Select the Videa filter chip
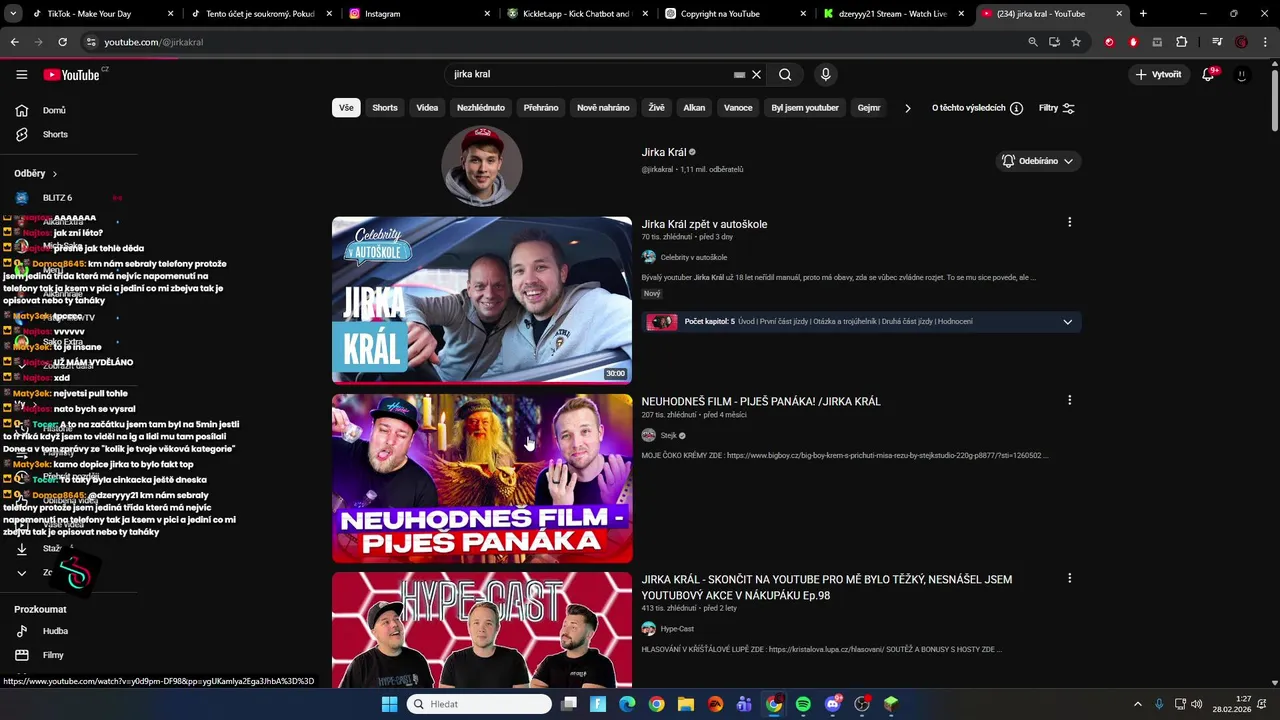Image resolution: width=1280 pixels, height=720 pixels. click(427, 108)
